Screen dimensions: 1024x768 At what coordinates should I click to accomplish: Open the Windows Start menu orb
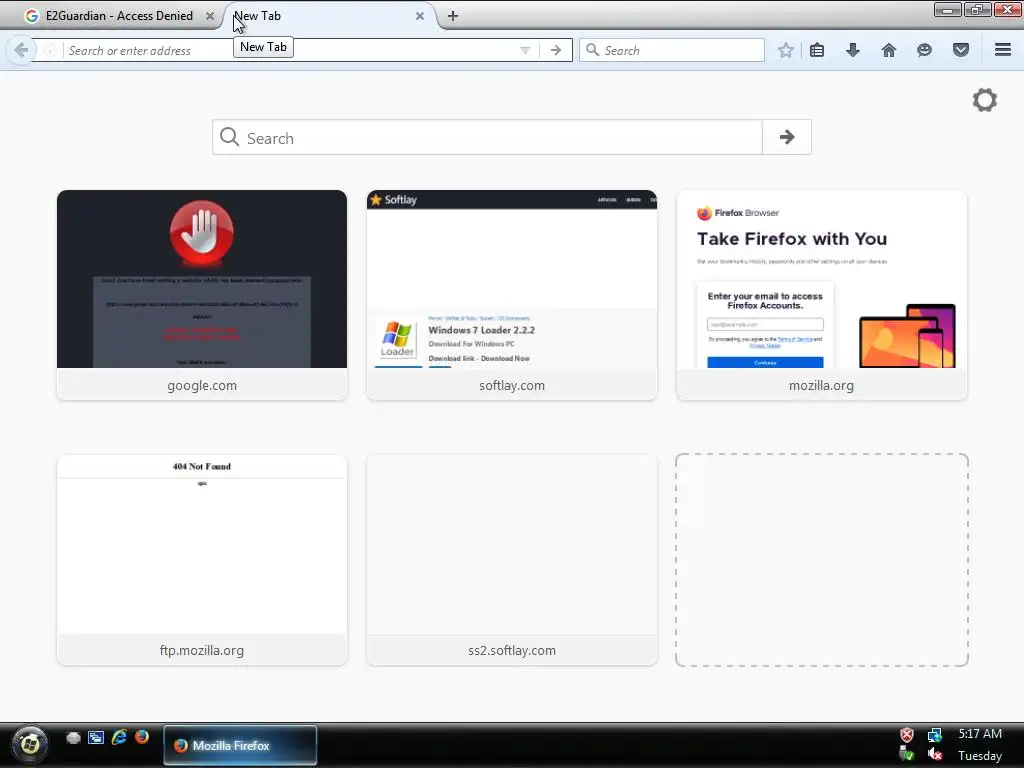(x=29, y=744)
